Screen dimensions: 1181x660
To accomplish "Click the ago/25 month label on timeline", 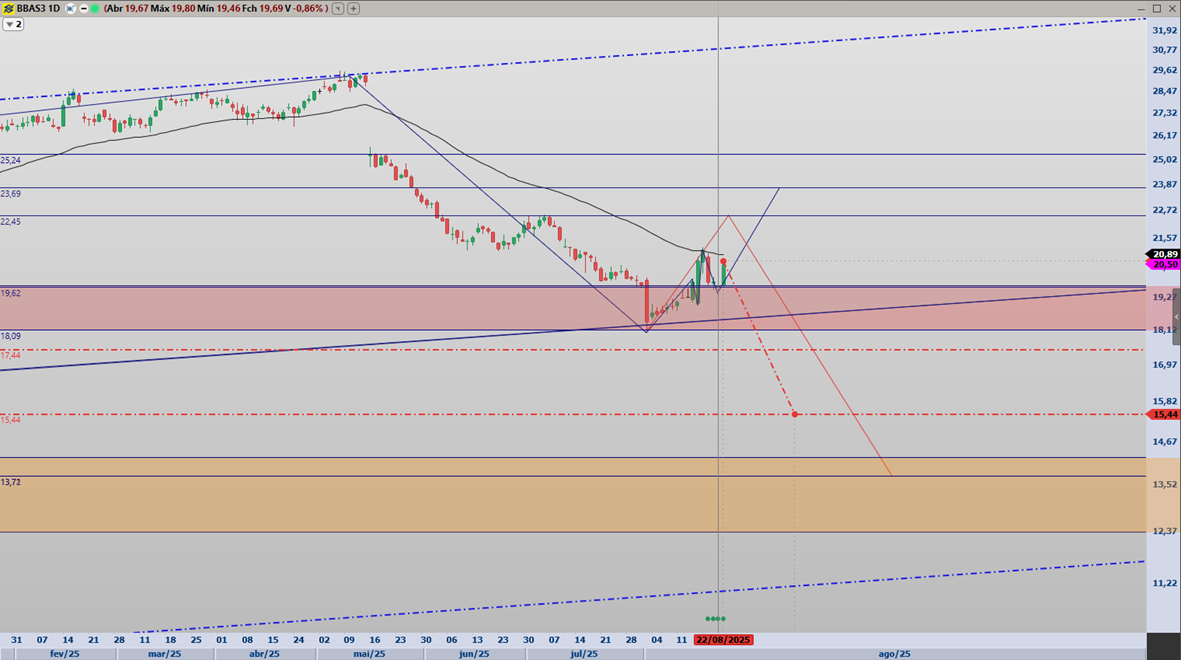I will [x=894, y=654].
